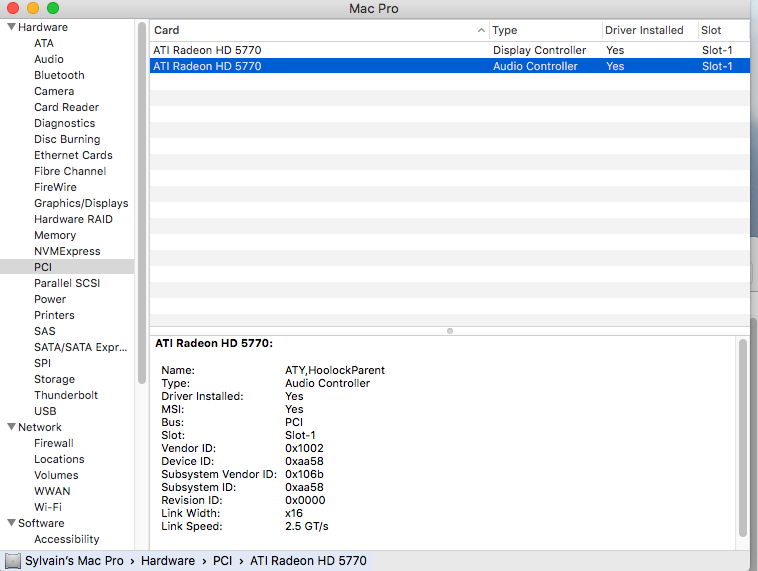
Task: Select Camera in the sidebar
Action: [x=54, y=91]
